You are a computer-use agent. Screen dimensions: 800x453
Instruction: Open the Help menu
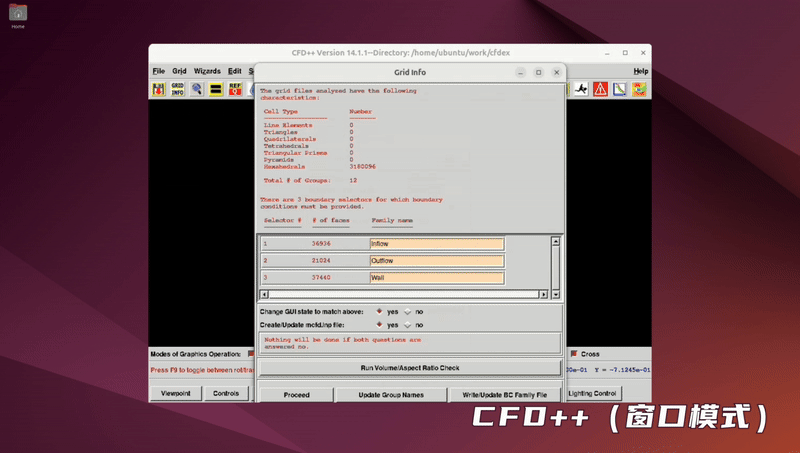pos(641,71)
